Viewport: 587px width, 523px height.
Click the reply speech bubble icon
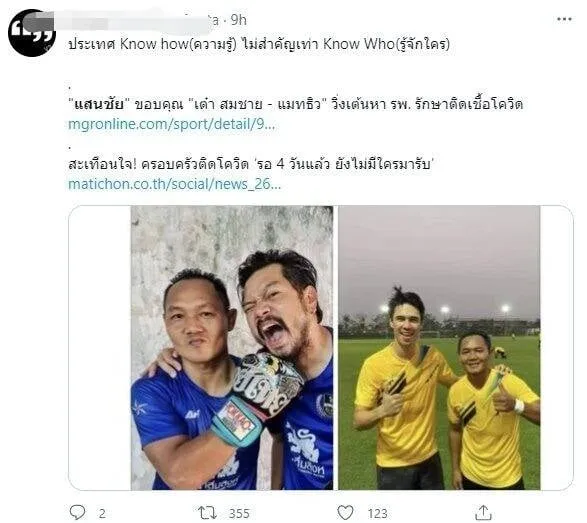click(x=77, y=512)
